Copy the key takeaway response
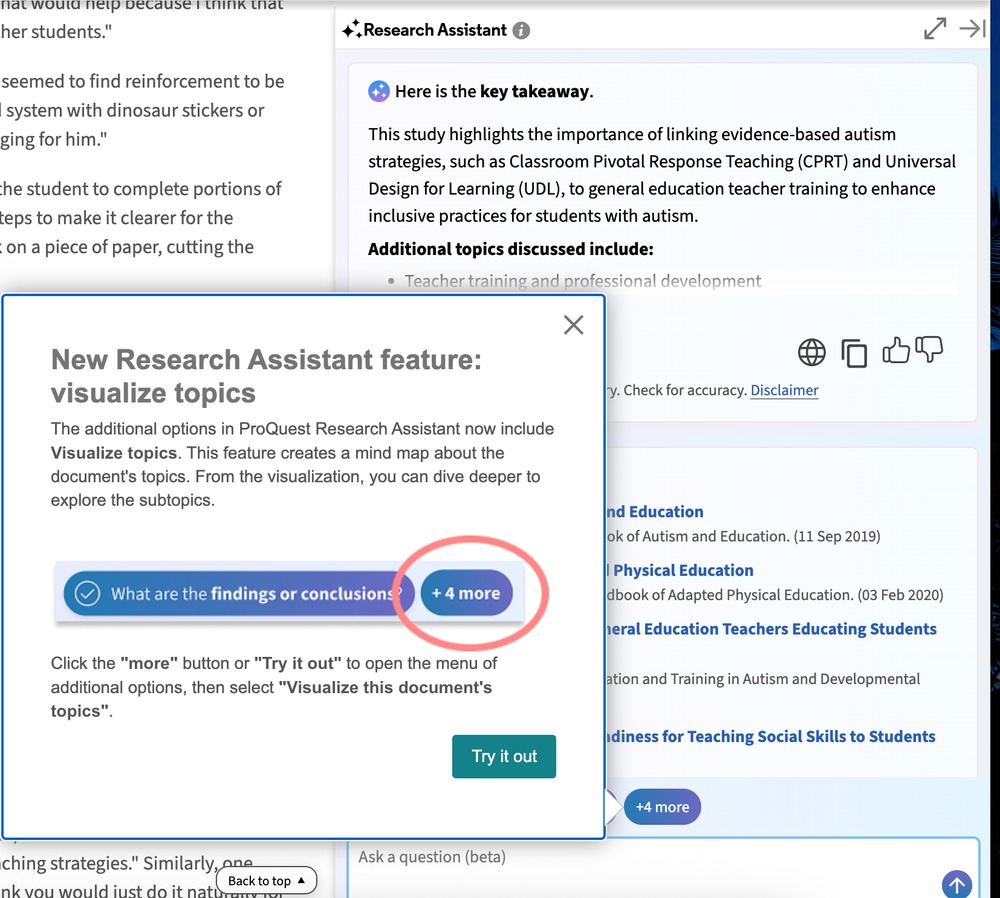This screenshot has height=898, width=1000. [854, 352]
